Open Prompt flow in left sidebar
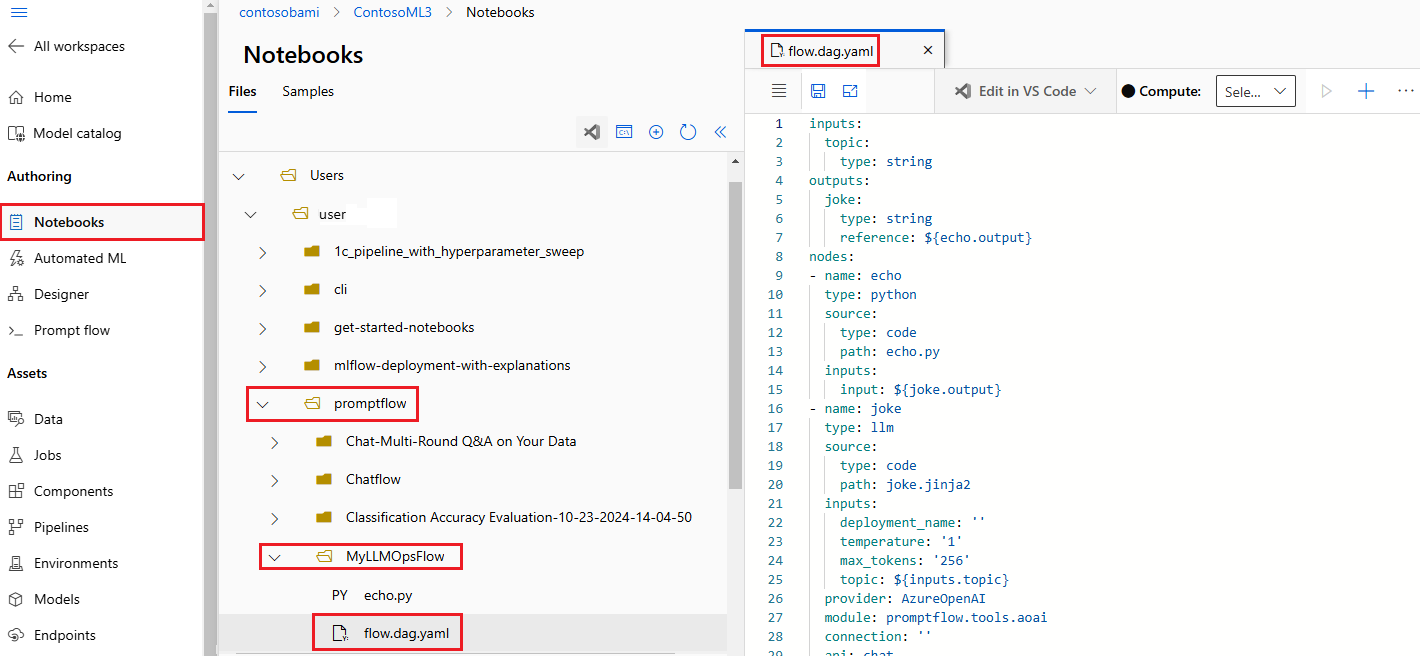 click(72, 330)
